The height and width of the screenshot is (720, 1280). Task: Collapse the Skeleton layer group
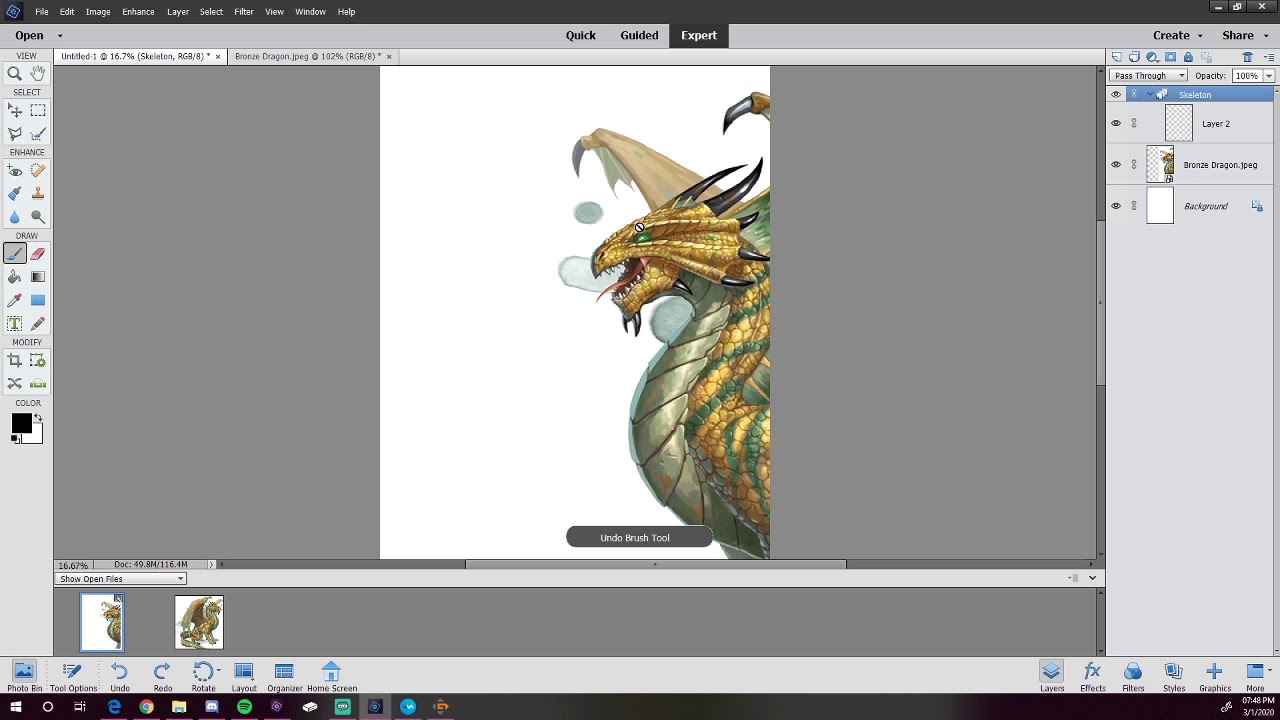(1149, 95)
